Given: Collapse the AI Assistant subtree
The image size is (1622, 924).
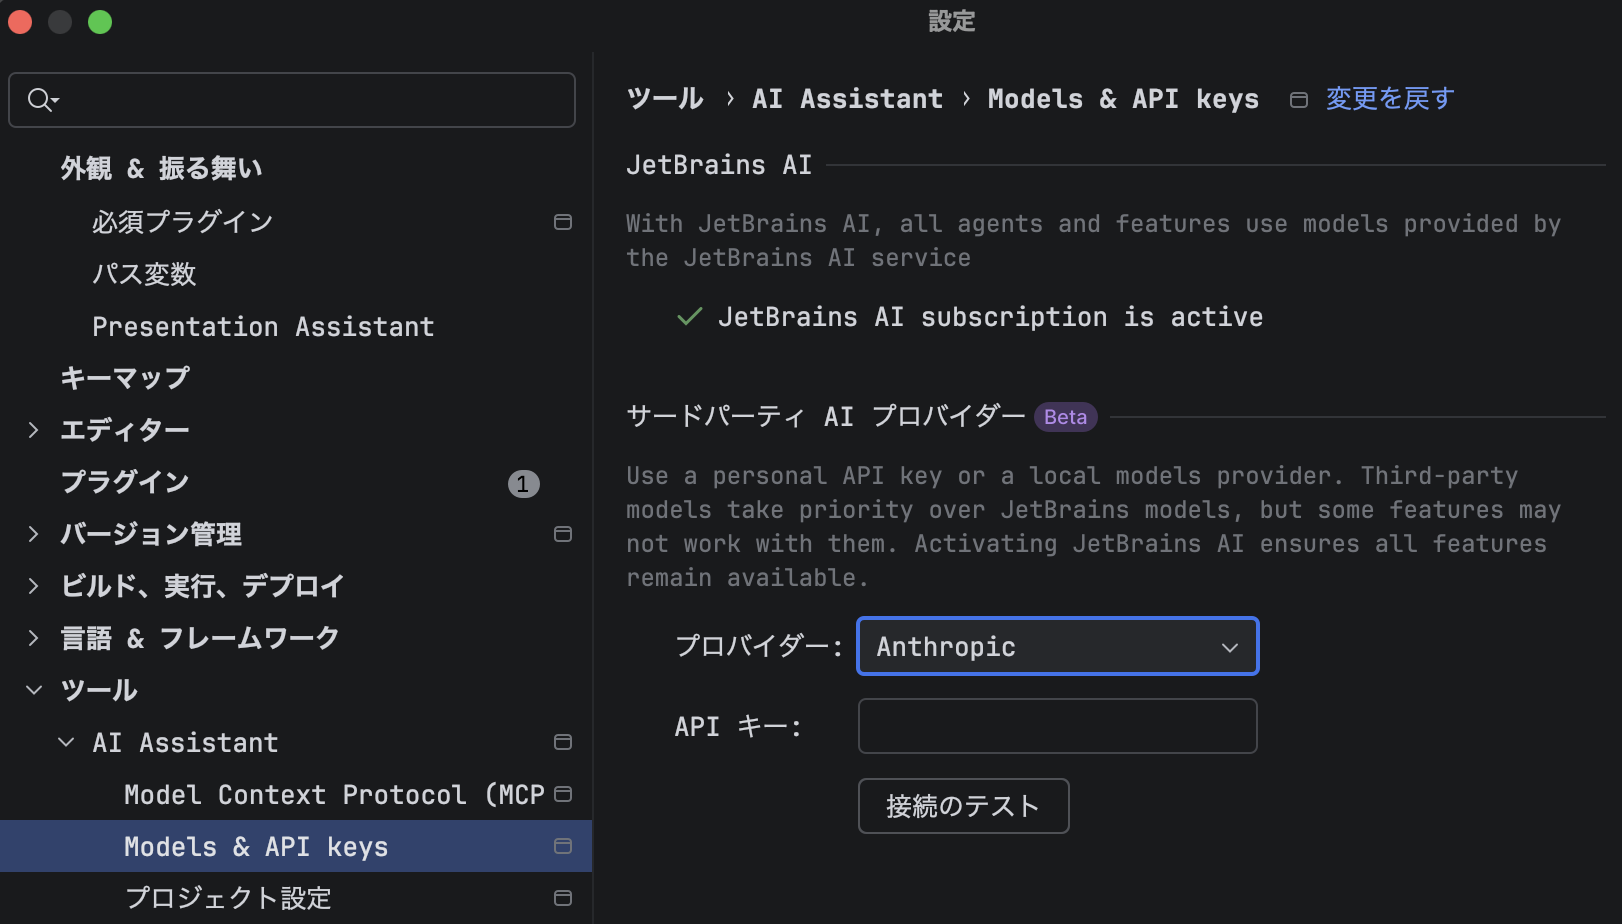Looking at the screenshot, I should point(66,742).
